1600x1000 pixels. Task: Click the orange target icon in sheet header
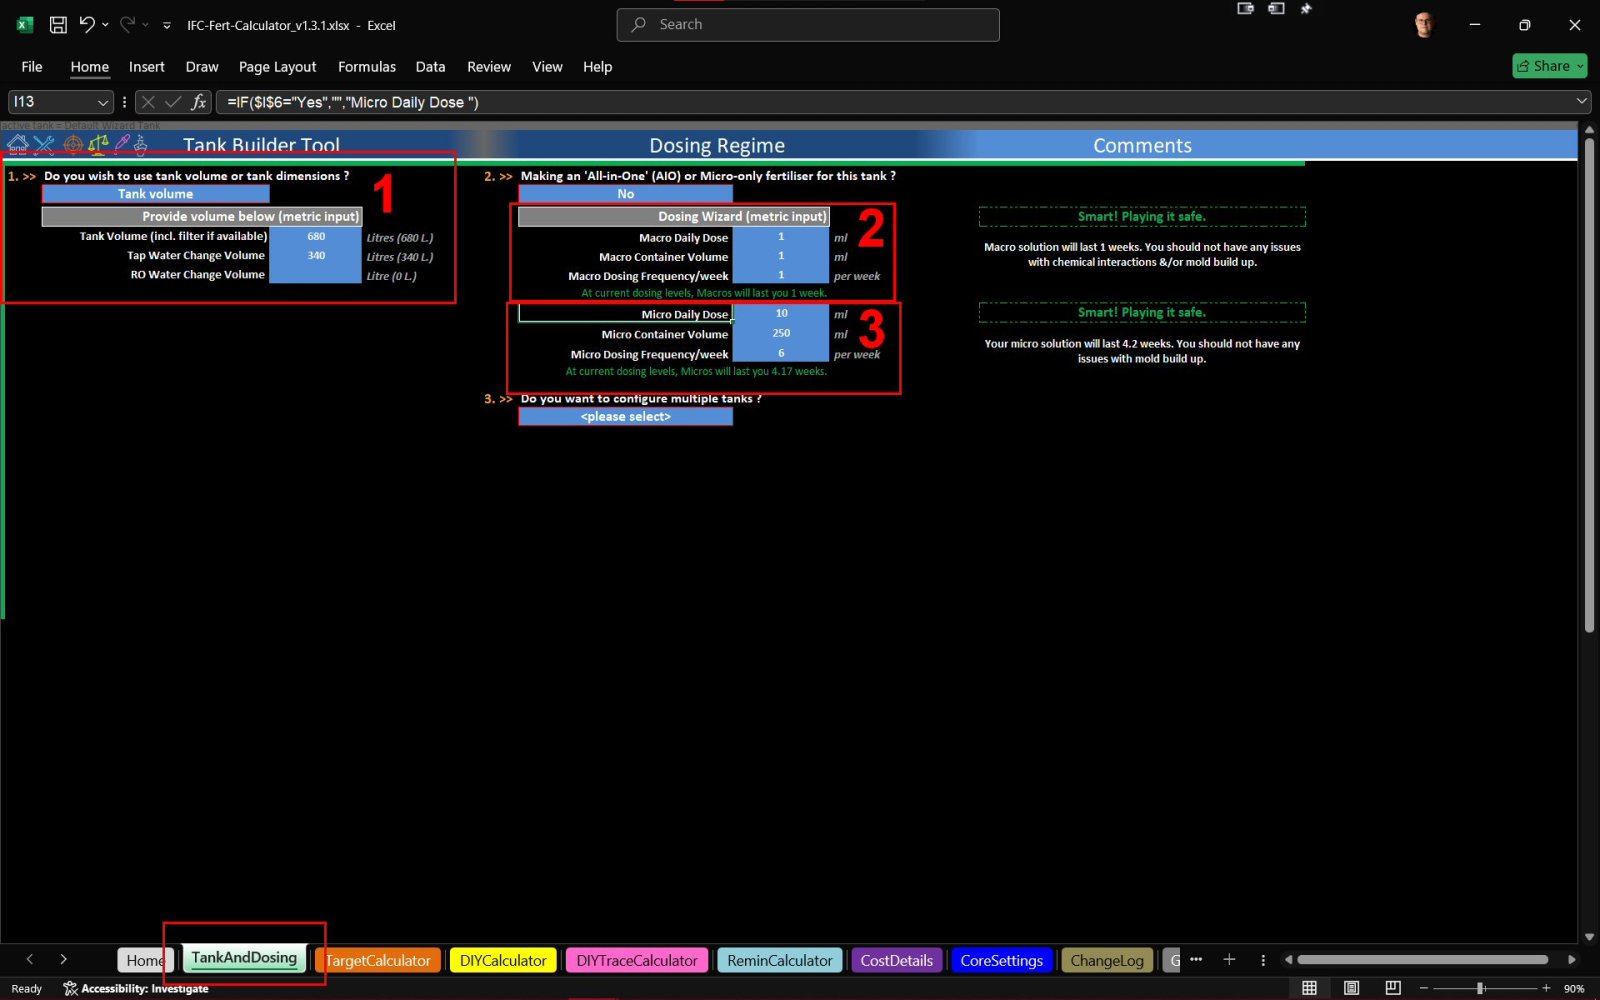72,145
